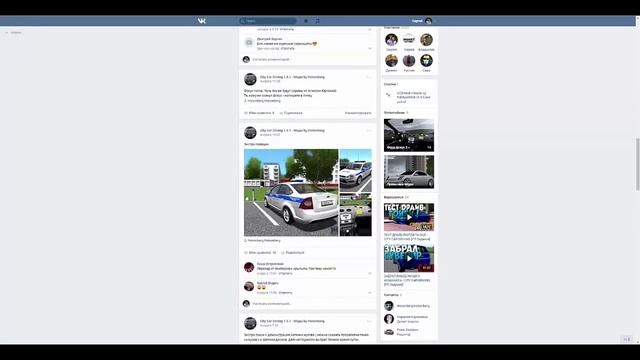Open group avatar of the Форд Focus text post

click(x=250, y=79)
